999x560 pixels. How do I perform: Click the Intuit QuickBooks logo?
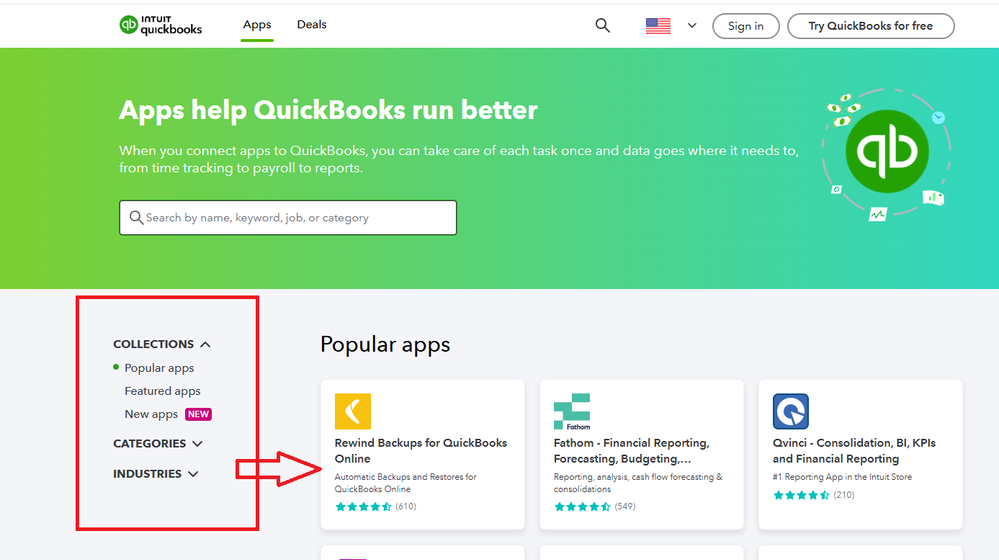161,25
